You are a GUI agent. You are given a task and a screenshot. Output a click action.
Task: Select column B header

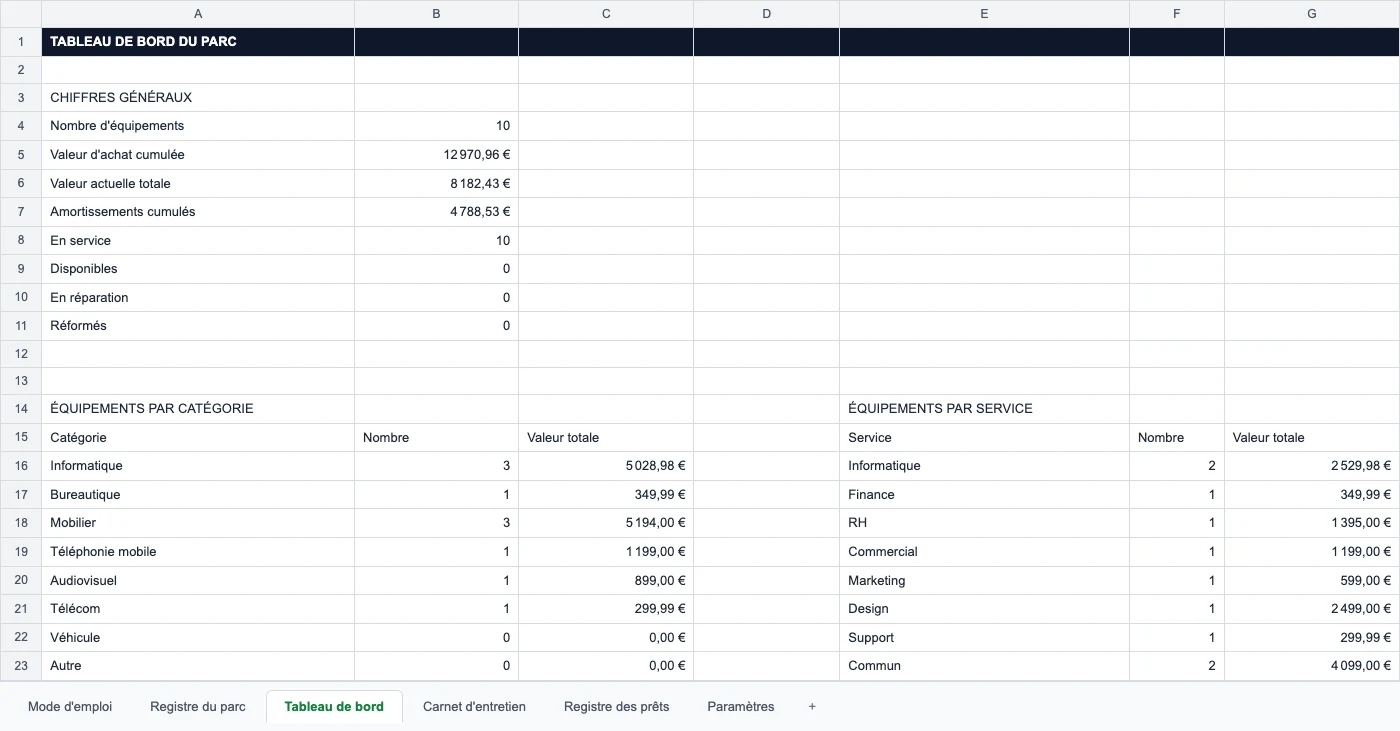pyautogui.click(x=436, y=14)
